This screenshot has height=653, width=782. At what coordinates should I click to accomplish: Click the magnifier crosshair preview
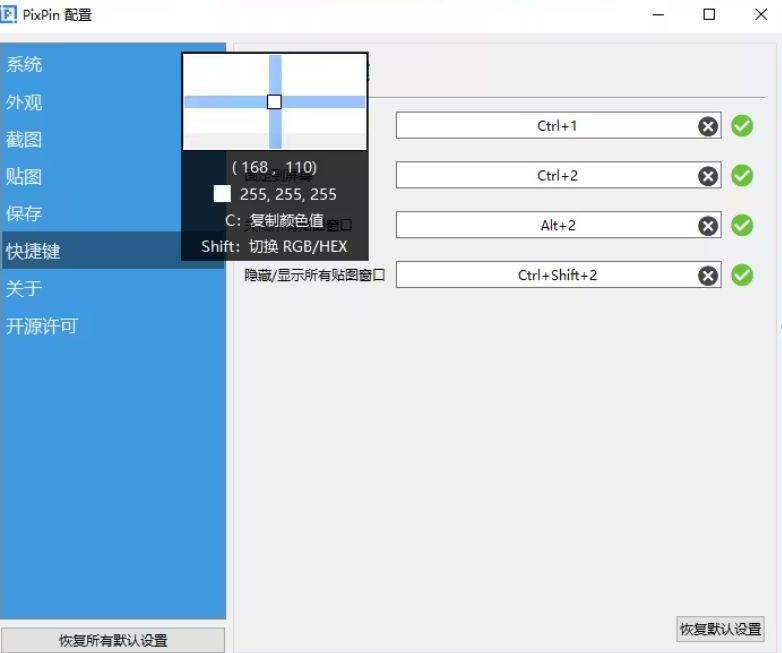click(275, 102)
